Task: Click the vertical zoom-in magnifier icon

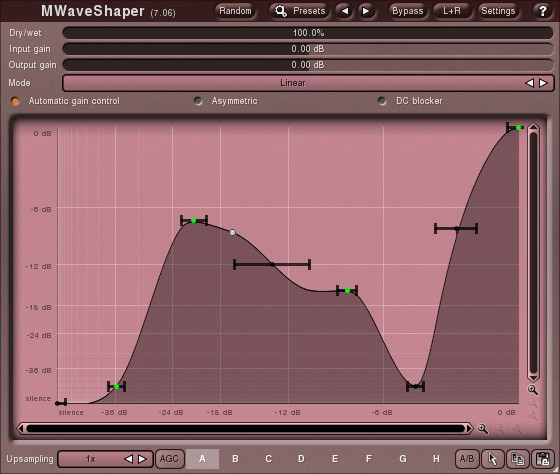Action: point(532,390)
